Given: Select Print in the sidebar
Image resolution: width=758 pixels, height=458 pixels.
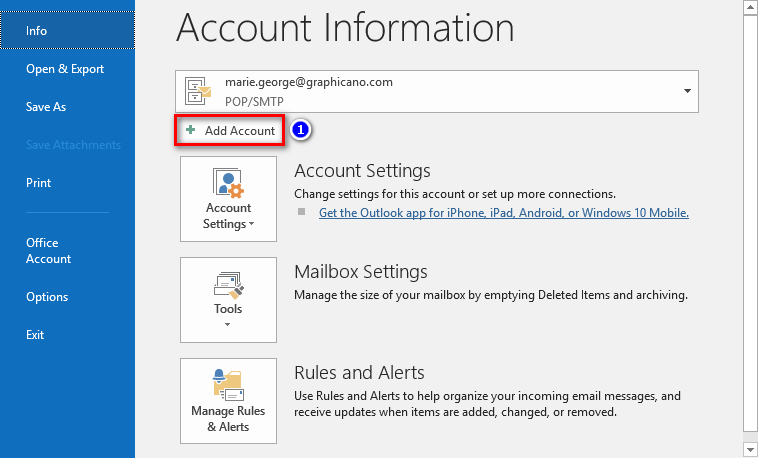Looking at the screenshot, I should pos(38,183).
